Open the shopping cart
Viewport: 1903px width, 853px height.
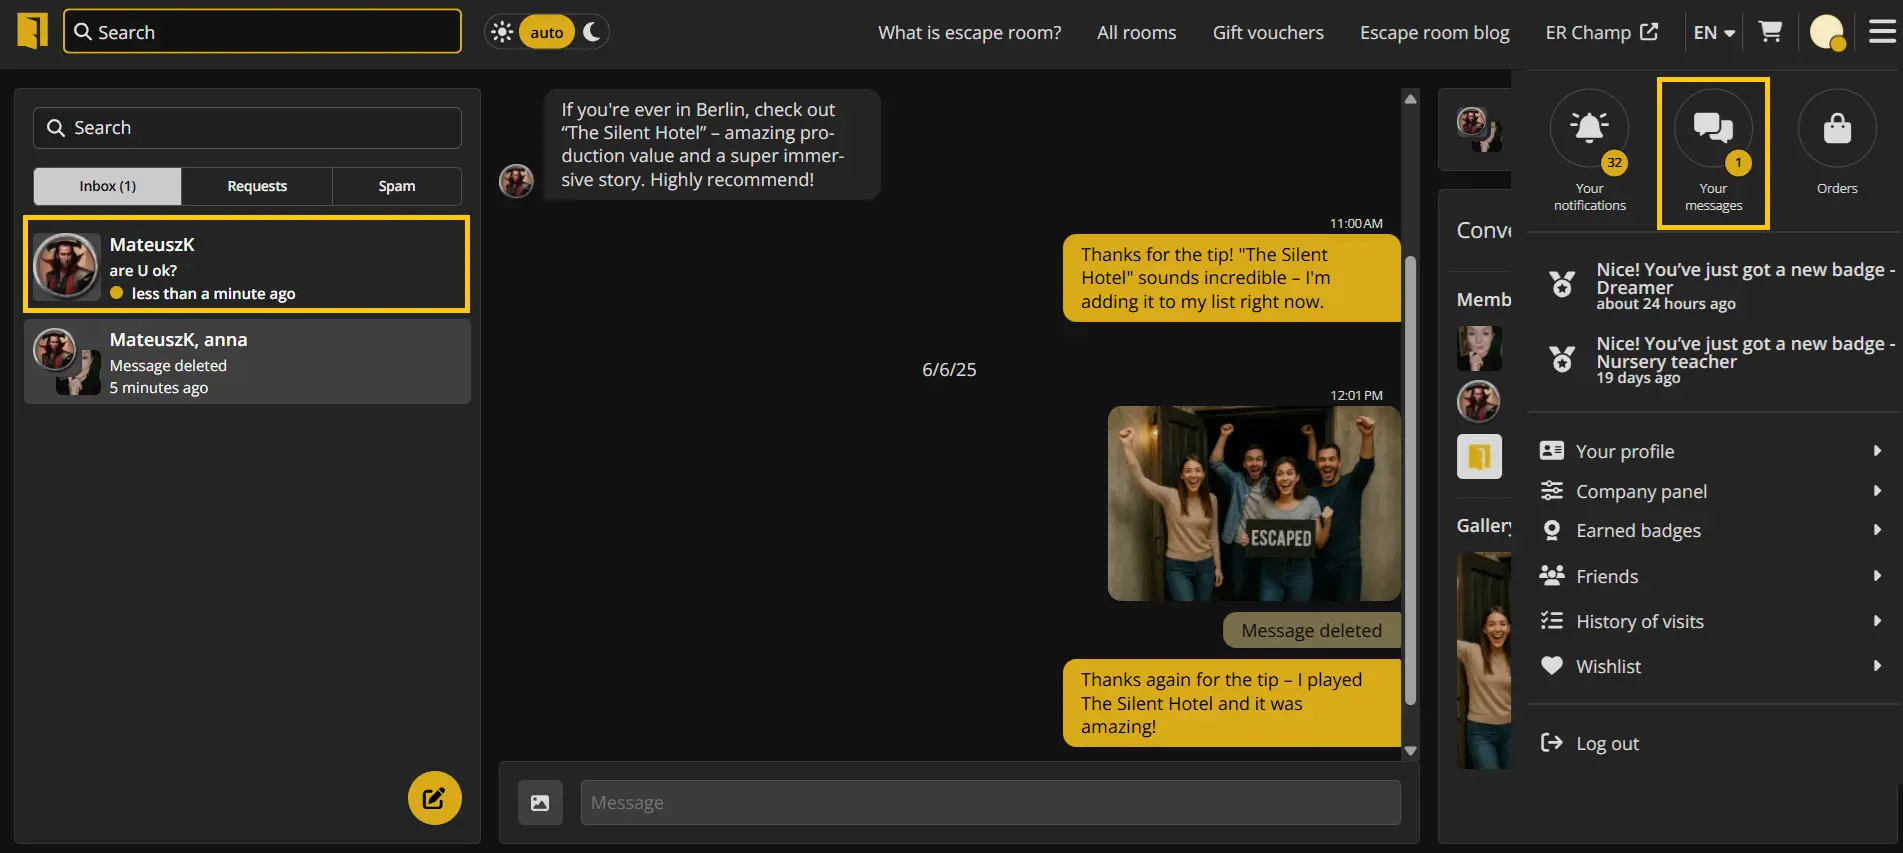(x=1770, y=32)
